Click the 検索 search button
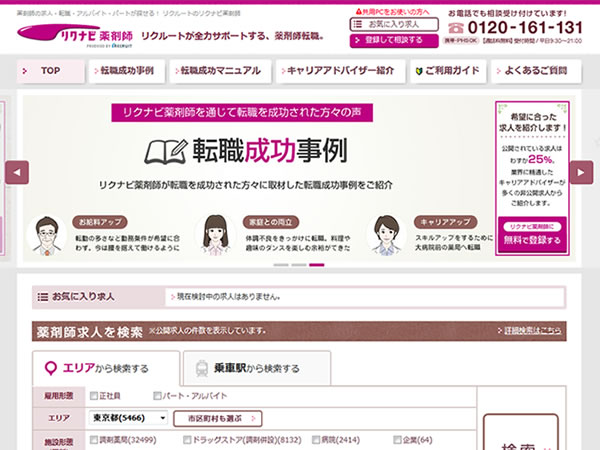600x450 pixels. [x=521, y=432]
